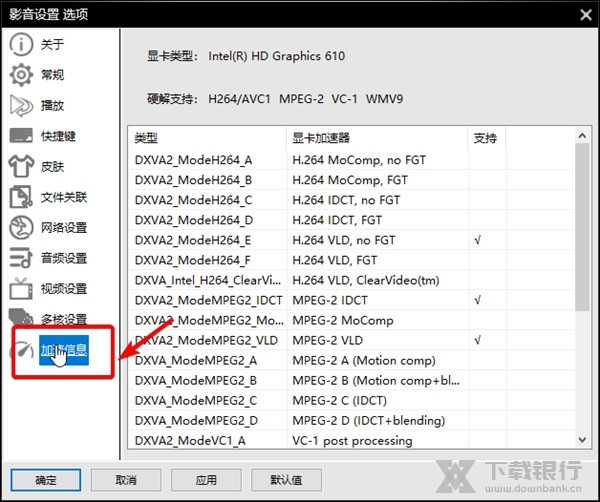The width and height of the screenshot is (600, 502).
Task: Select the DXVA_Intel_H264_ClearVi... row
Action: tap(351, 280)
